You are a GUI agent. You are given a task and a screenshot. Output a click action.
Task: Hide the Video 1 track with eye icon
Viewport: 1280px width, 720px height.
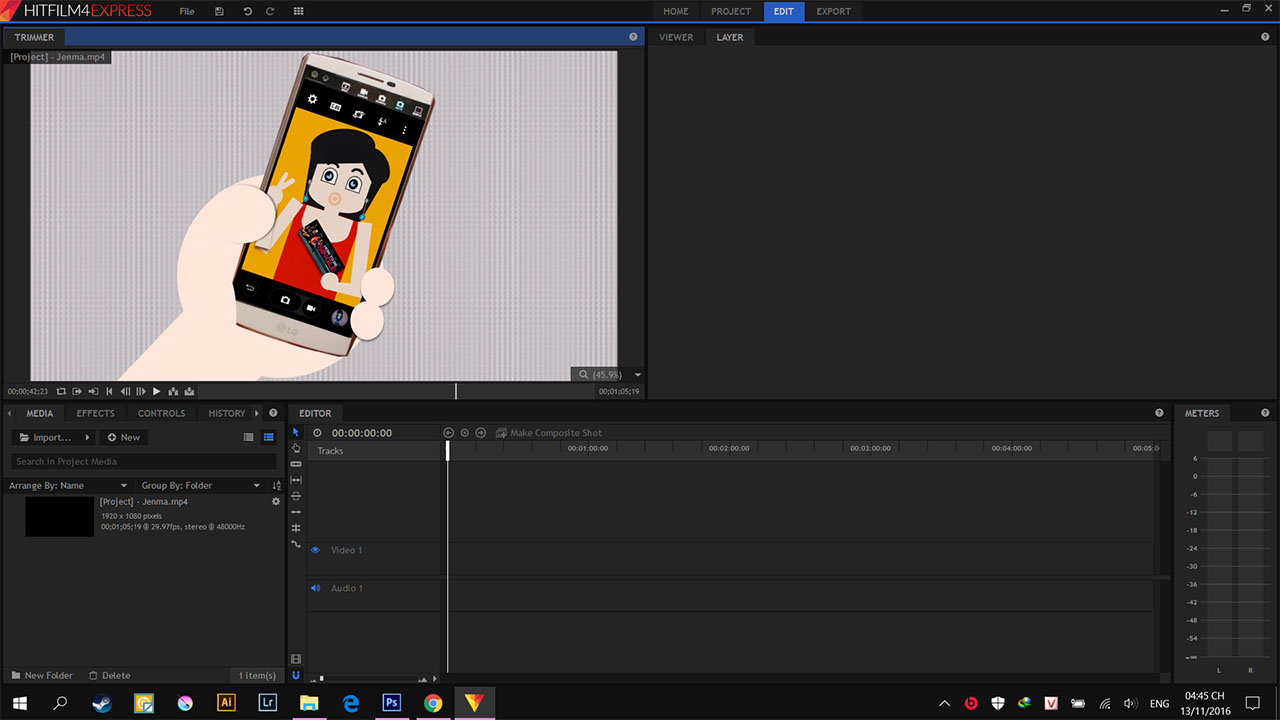click(x=315, y=550)
